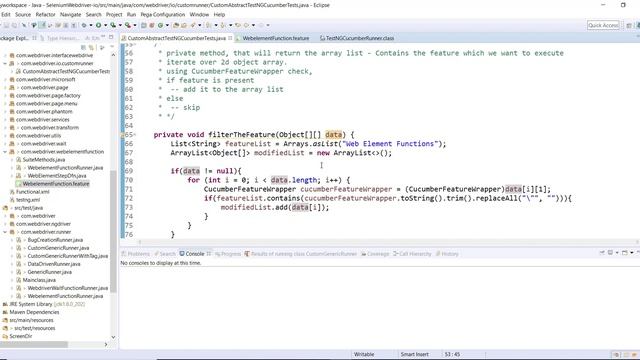
Task: Open the Coverage view tab
Action: [x=375, y=254]
